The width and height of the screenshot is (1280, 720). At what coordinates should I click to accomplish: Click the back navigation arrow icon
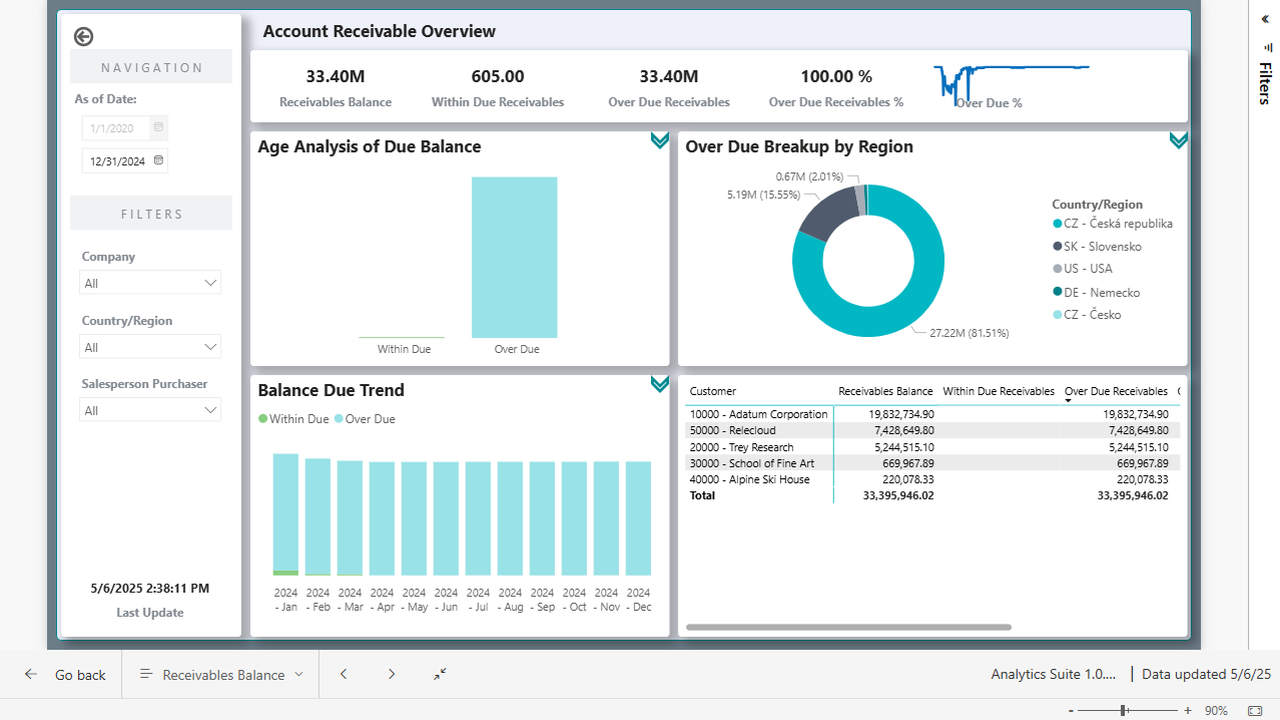pos(83,36)
